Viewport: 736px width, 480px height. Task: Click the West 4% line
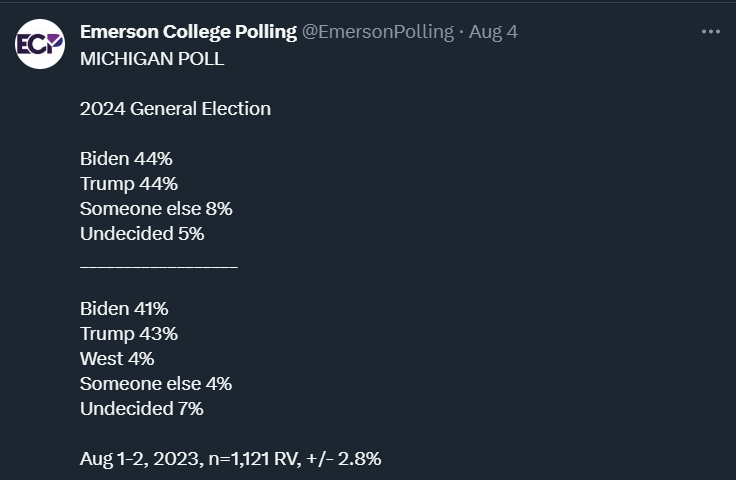pos(117,359)
